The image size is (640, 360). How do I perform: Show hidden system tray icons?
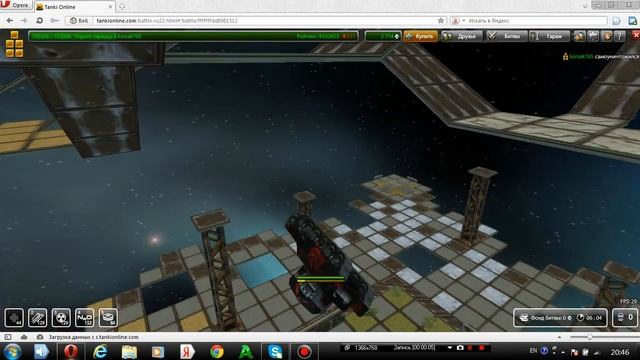563,351
